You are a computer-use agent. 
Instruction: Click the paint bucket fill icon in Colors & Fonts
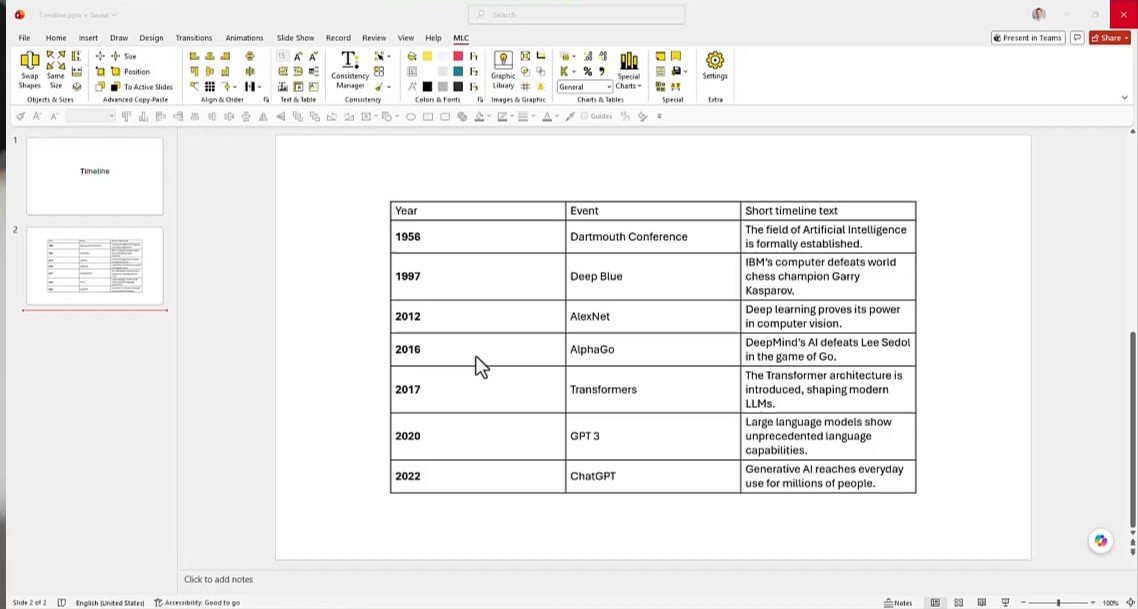pos(412,56)
